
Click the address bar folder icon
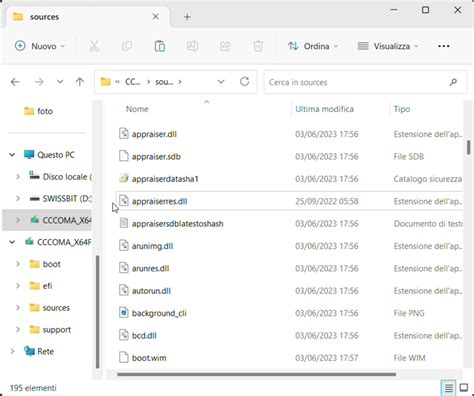coord(106,81)
